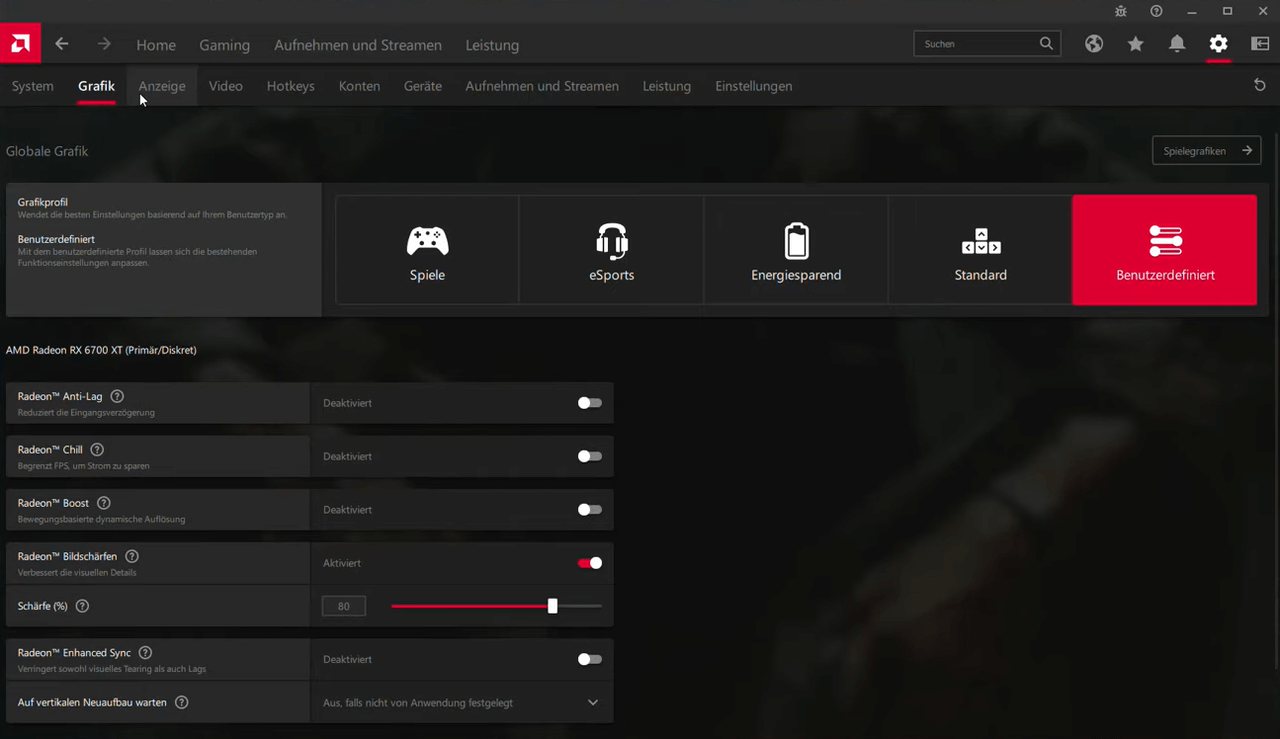Open the Gaming menu
This screenshot has width=1280, height=739.
224,45
